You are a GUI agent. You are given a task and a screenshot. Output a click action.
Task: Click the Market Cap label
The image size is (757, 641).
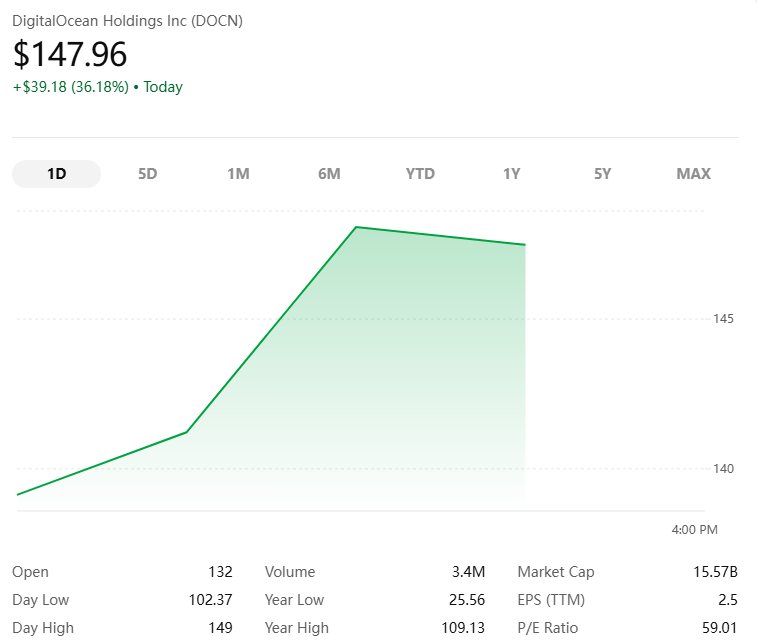(556, 572)
